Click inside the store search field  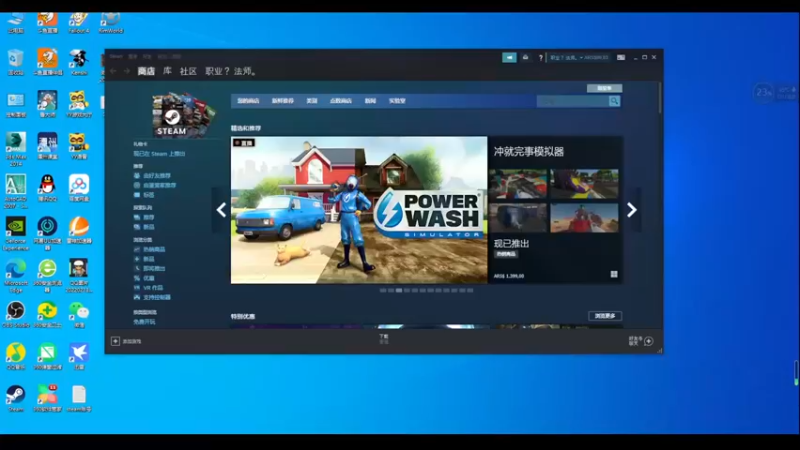572,101
